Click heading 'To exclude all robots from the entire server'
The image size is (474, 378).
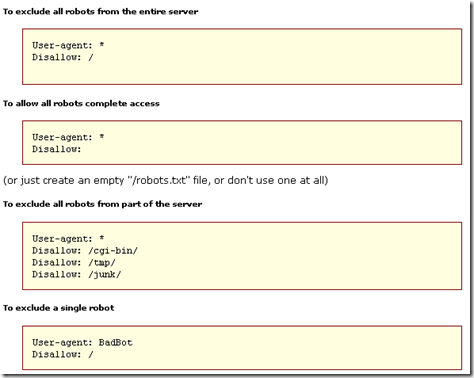[100, 12]
